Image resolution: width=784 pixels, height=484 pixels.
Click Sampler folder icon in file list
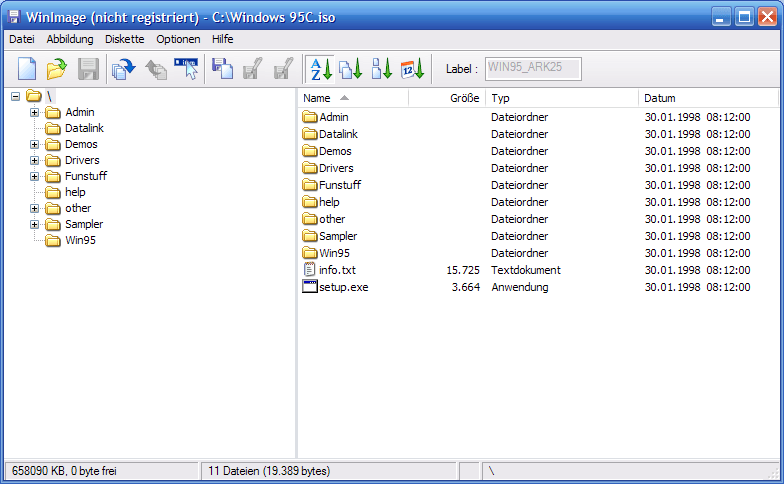tap(310, 236)
